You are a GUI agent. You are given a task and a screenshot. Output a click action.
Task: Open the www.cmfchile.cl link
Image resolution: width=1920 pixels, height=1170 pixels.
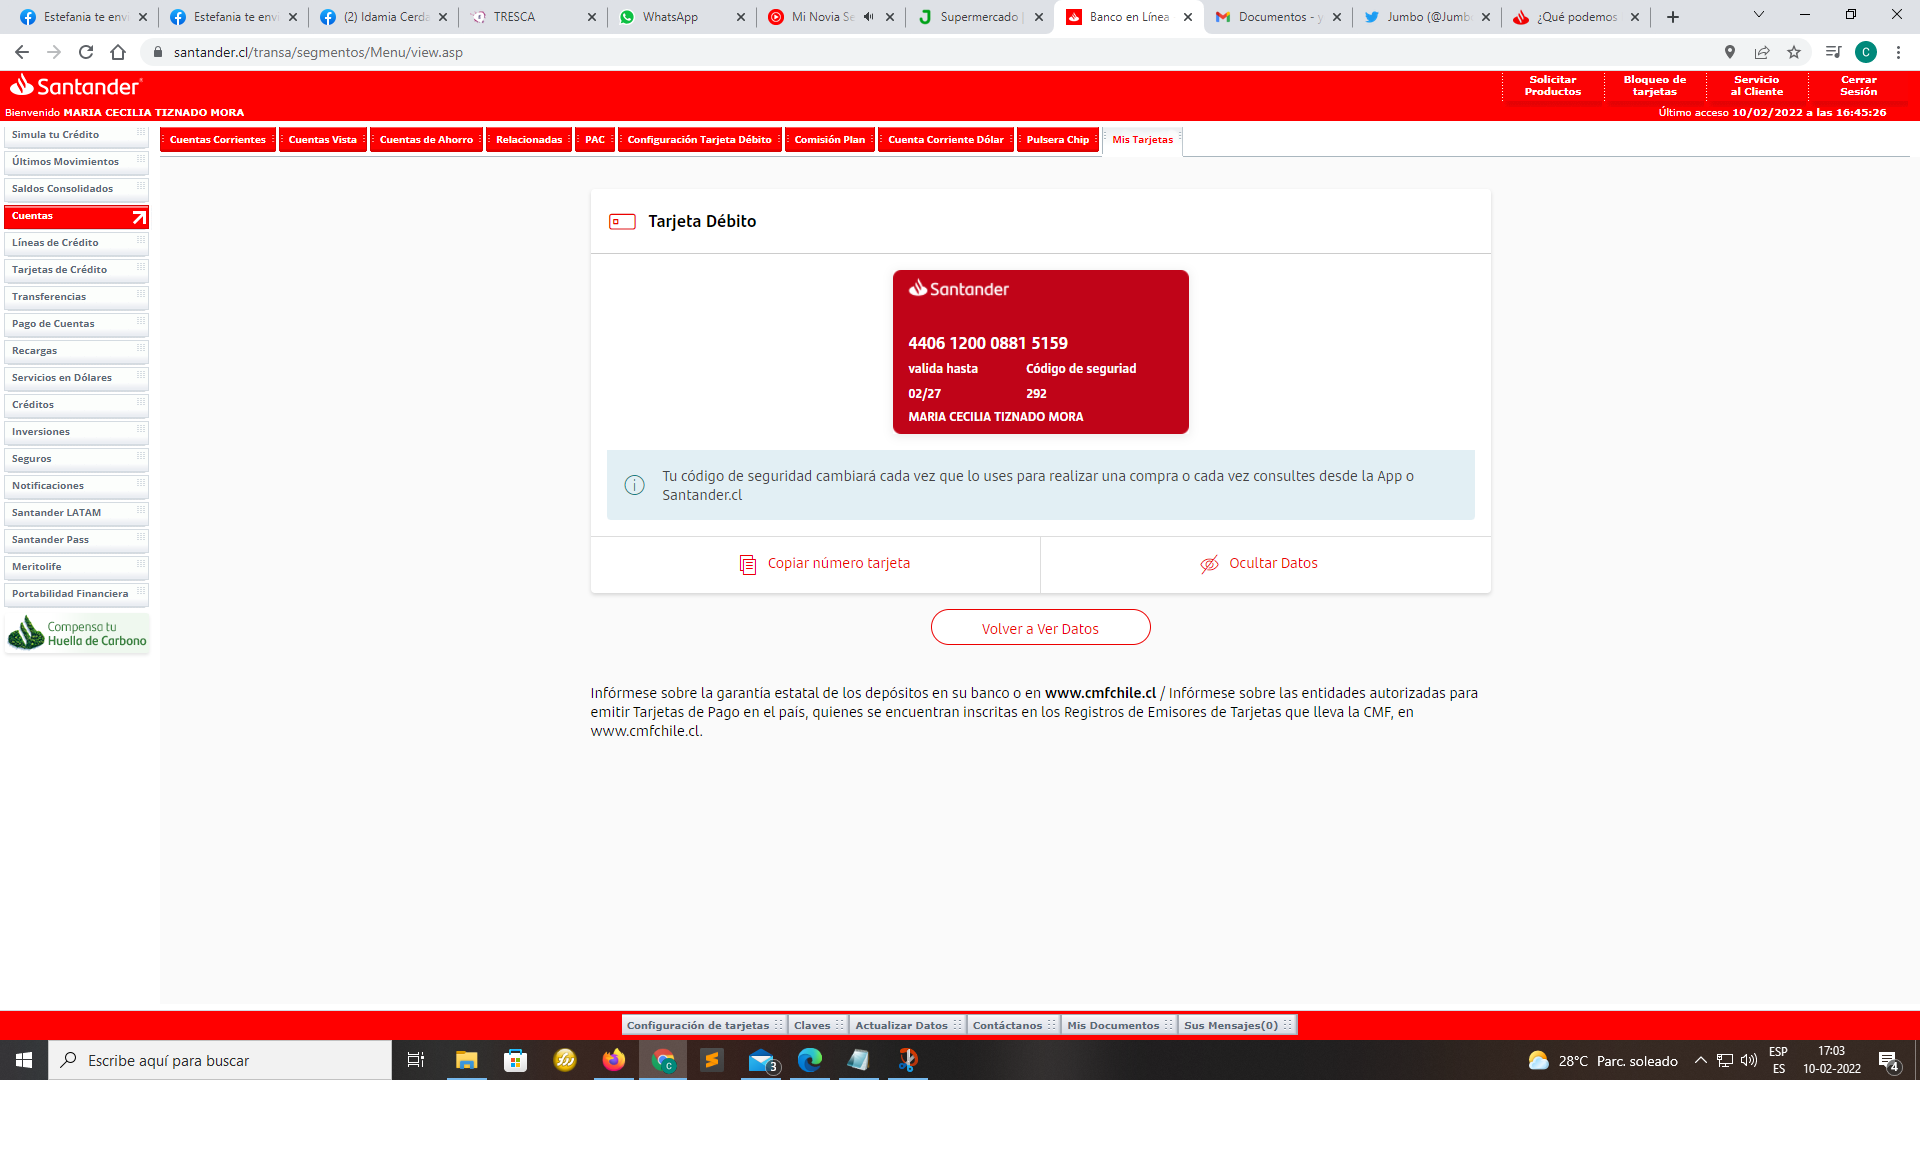point(1100,693)
